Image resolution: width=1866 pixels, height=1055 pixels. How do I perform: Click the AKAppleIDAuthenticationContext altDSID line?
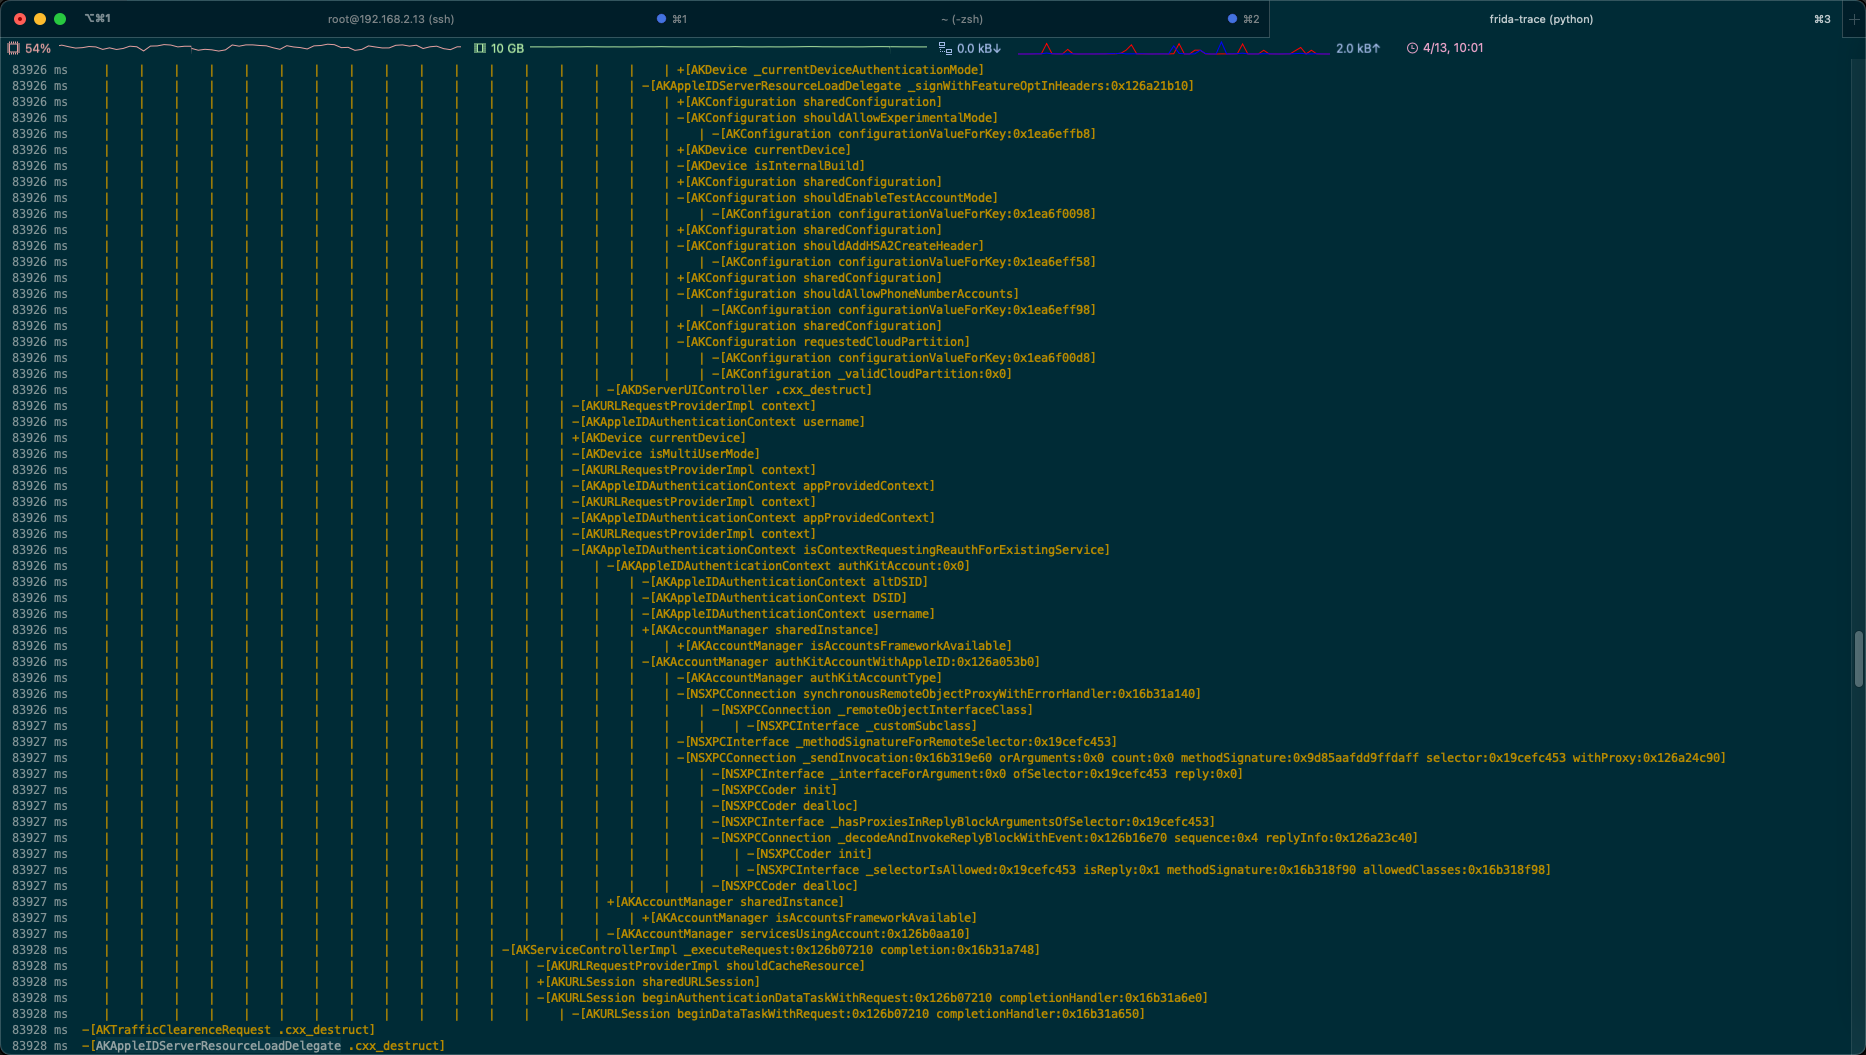[x=785, y=582]
